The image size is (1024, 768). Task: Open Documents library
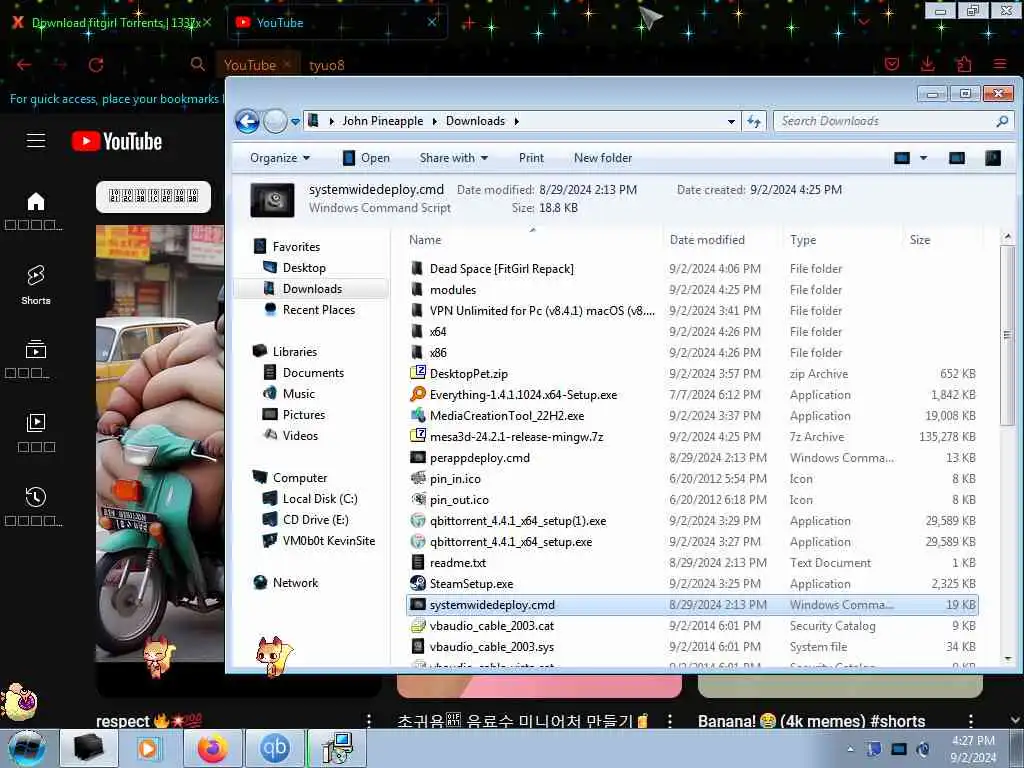[x=313, y=372]
